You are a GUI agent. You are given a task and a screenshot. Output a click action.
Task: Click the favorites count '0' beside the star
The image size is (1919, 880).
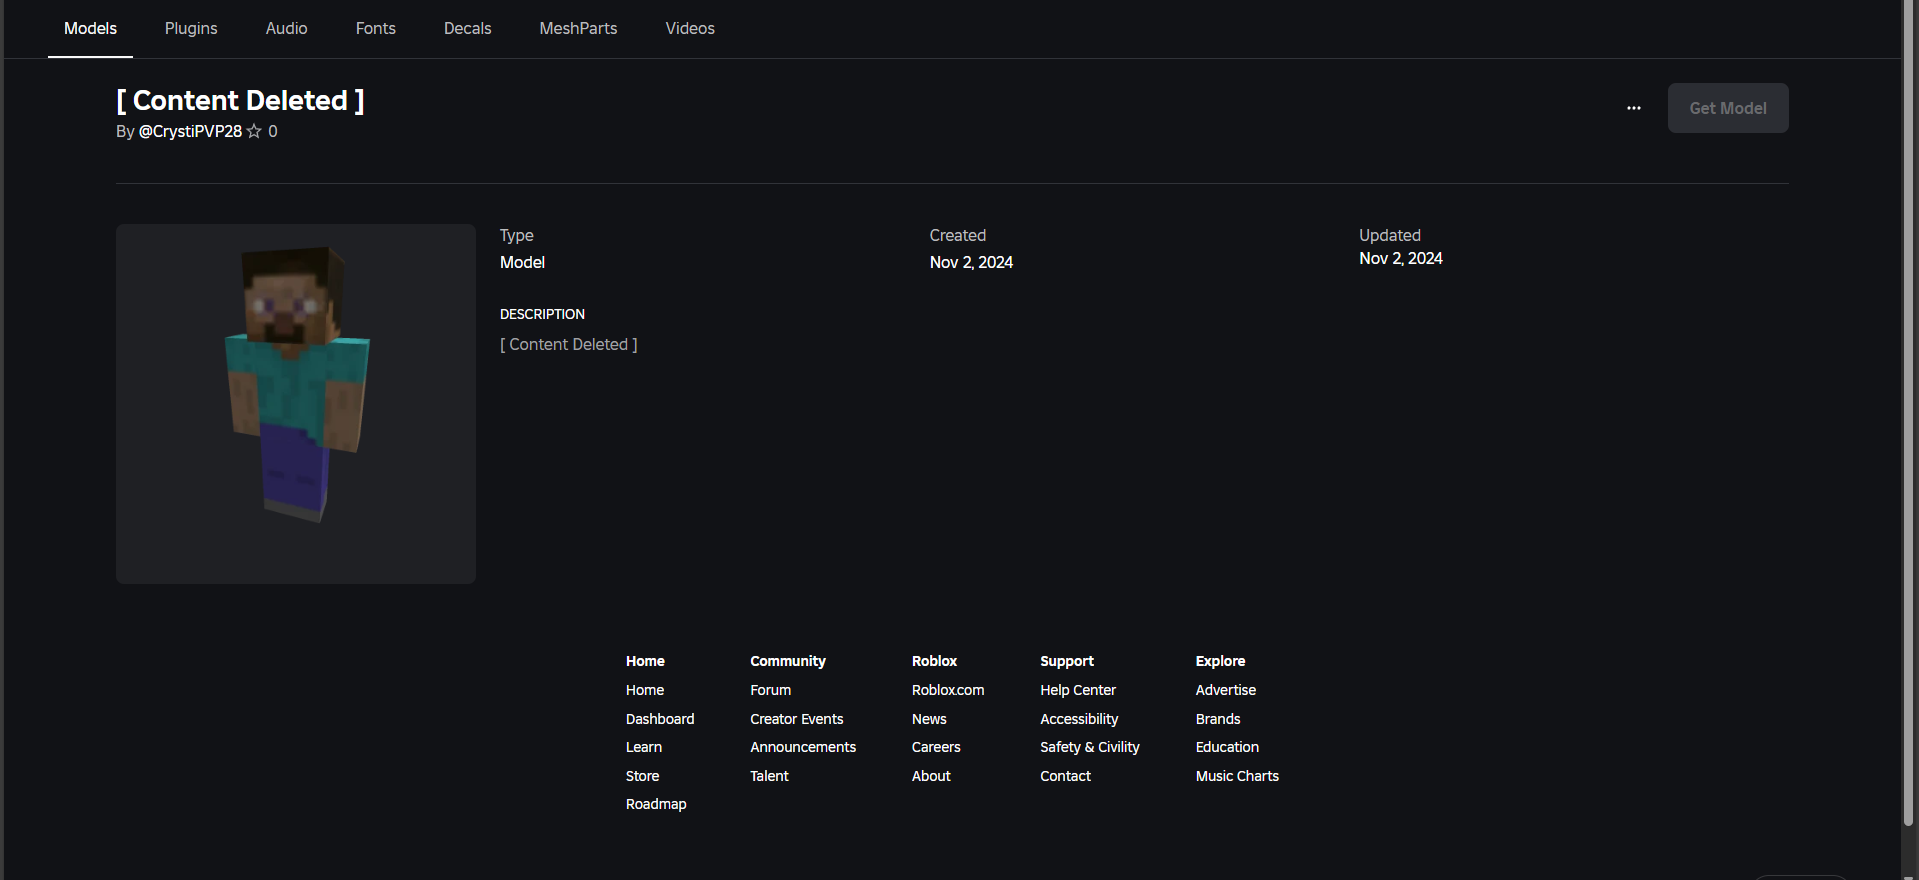coord(273,131)
